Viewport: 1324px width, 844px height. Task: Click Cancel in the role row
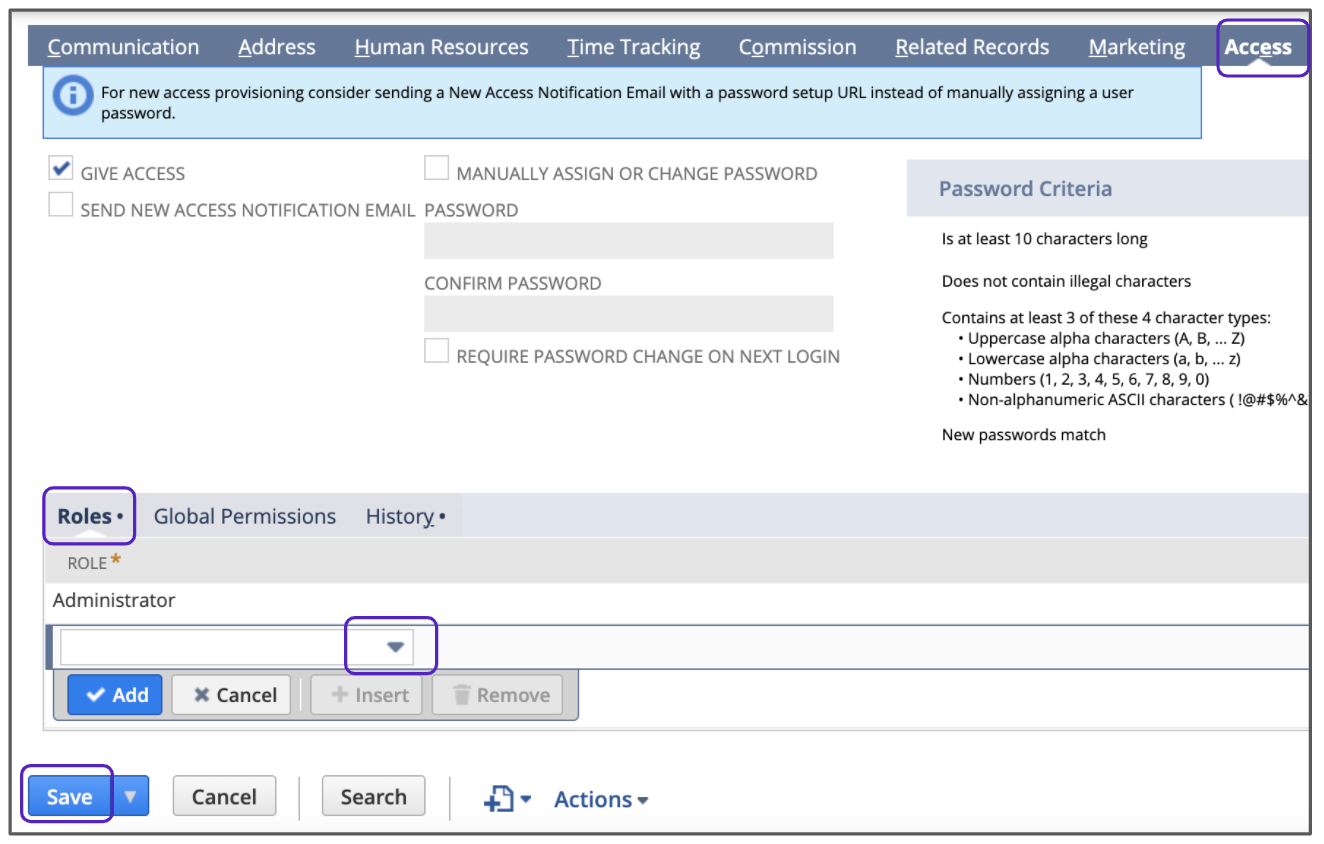(x=234, y=695)
